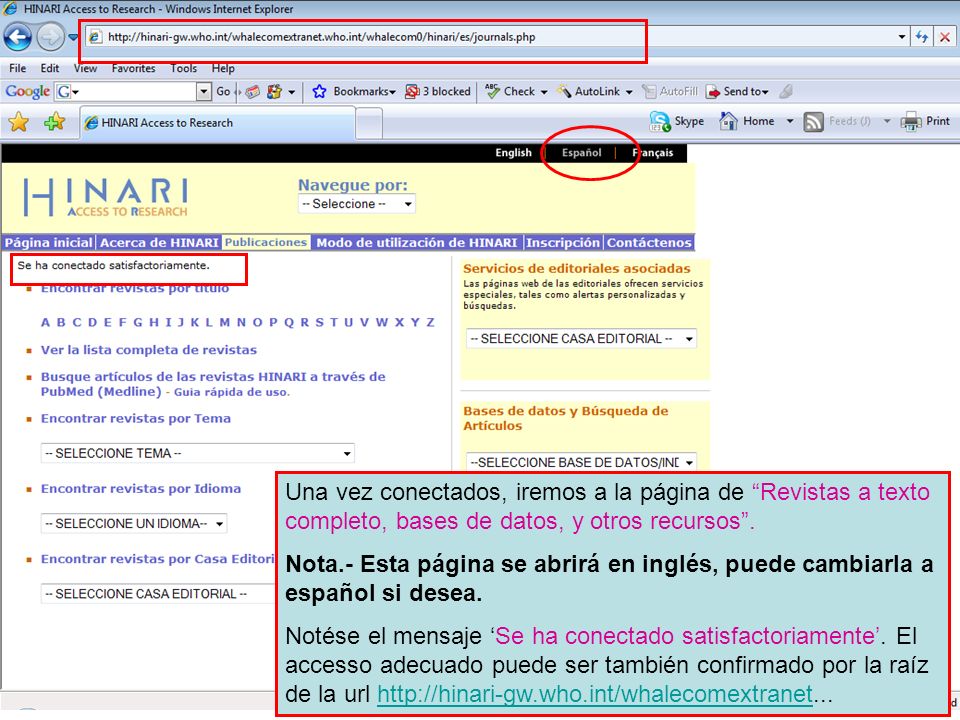The height and width of the screenshot is (720, 960).
Task: Run the Check spelling tool
Action: point(516,92)
